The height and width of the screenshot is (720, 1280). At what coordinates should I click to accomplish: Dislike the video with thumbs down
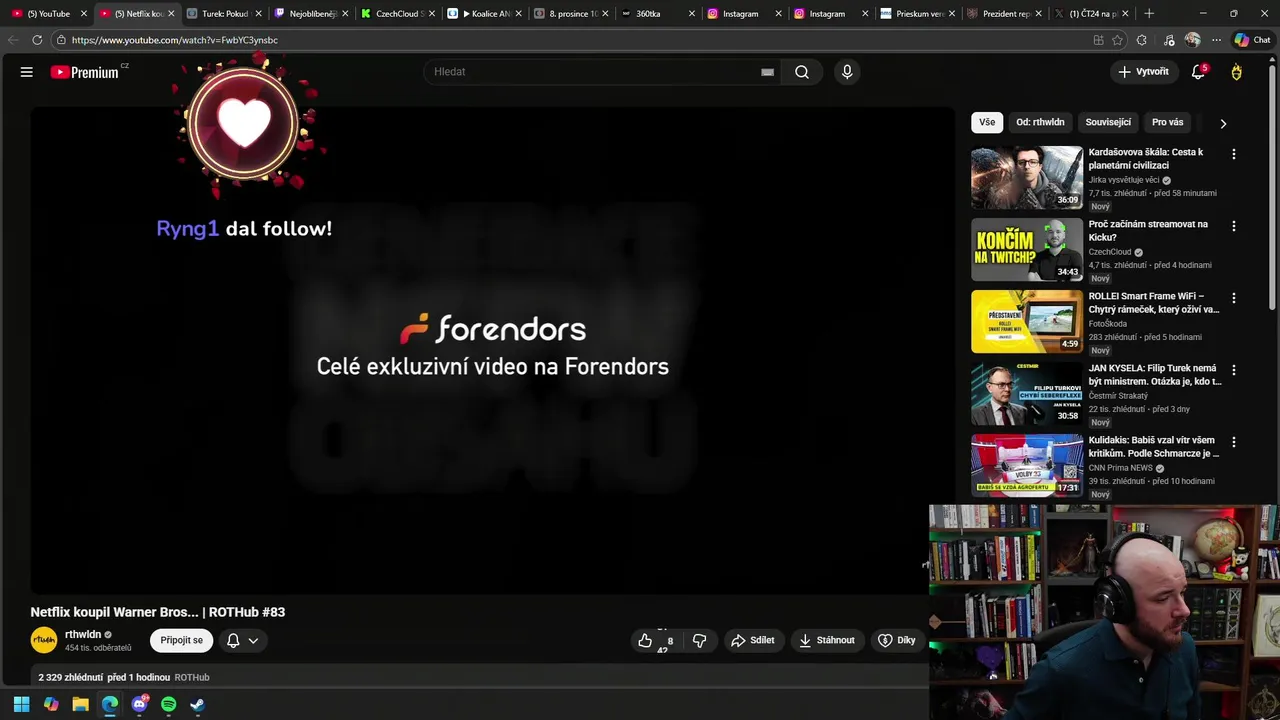(700, 640)
